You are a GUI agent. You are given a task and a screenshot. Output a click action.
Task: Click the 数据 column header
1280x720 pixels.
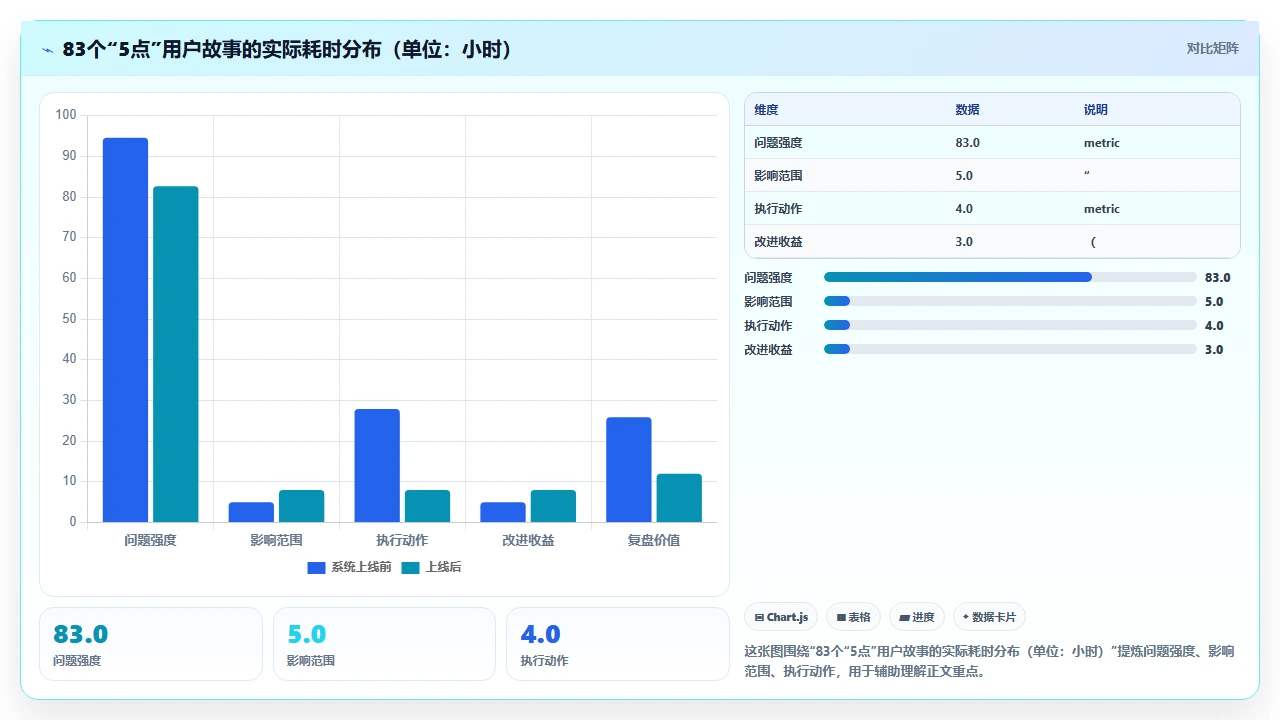point(967,109)
